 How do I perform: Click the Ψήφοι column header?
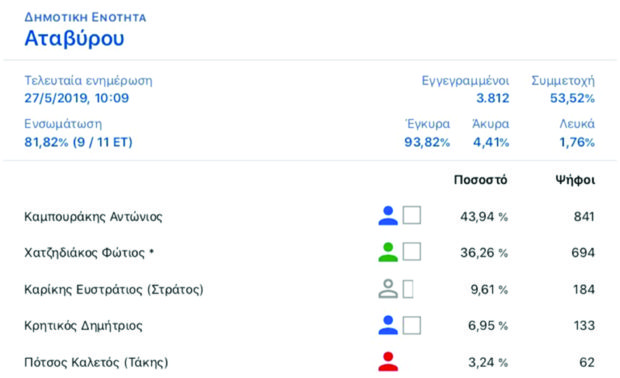[x=575, y=180]
